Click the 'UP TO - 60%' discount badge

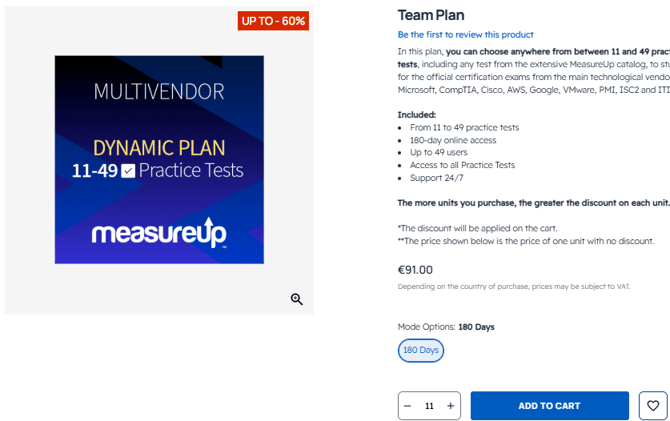(273, 21)
